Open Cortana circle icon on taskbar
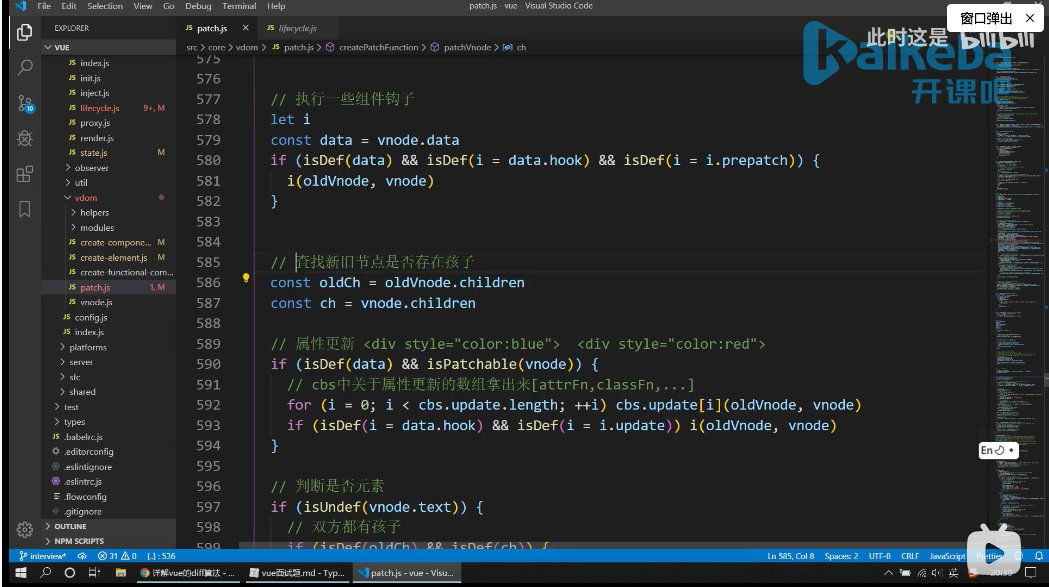 click(x=70, y=573)
